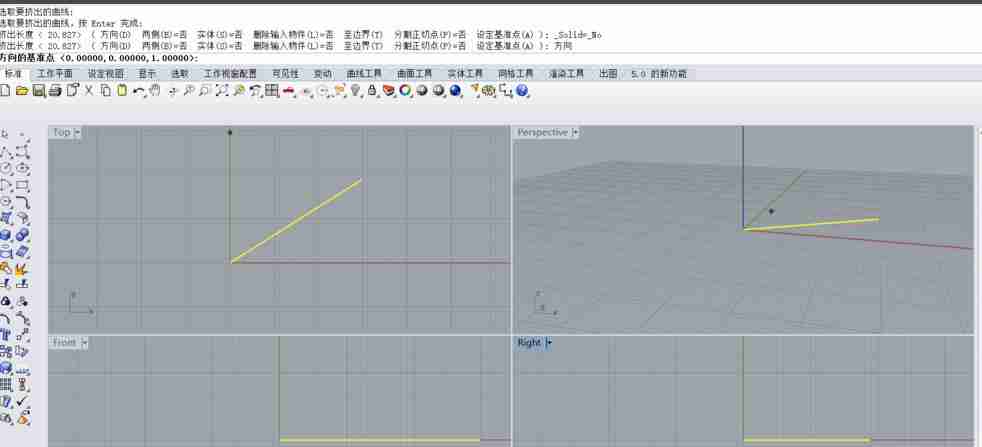This screenshot has height=447, width=982.
Task: Switch to the 曲面工具 tab
Action: (x=415, y=74)
